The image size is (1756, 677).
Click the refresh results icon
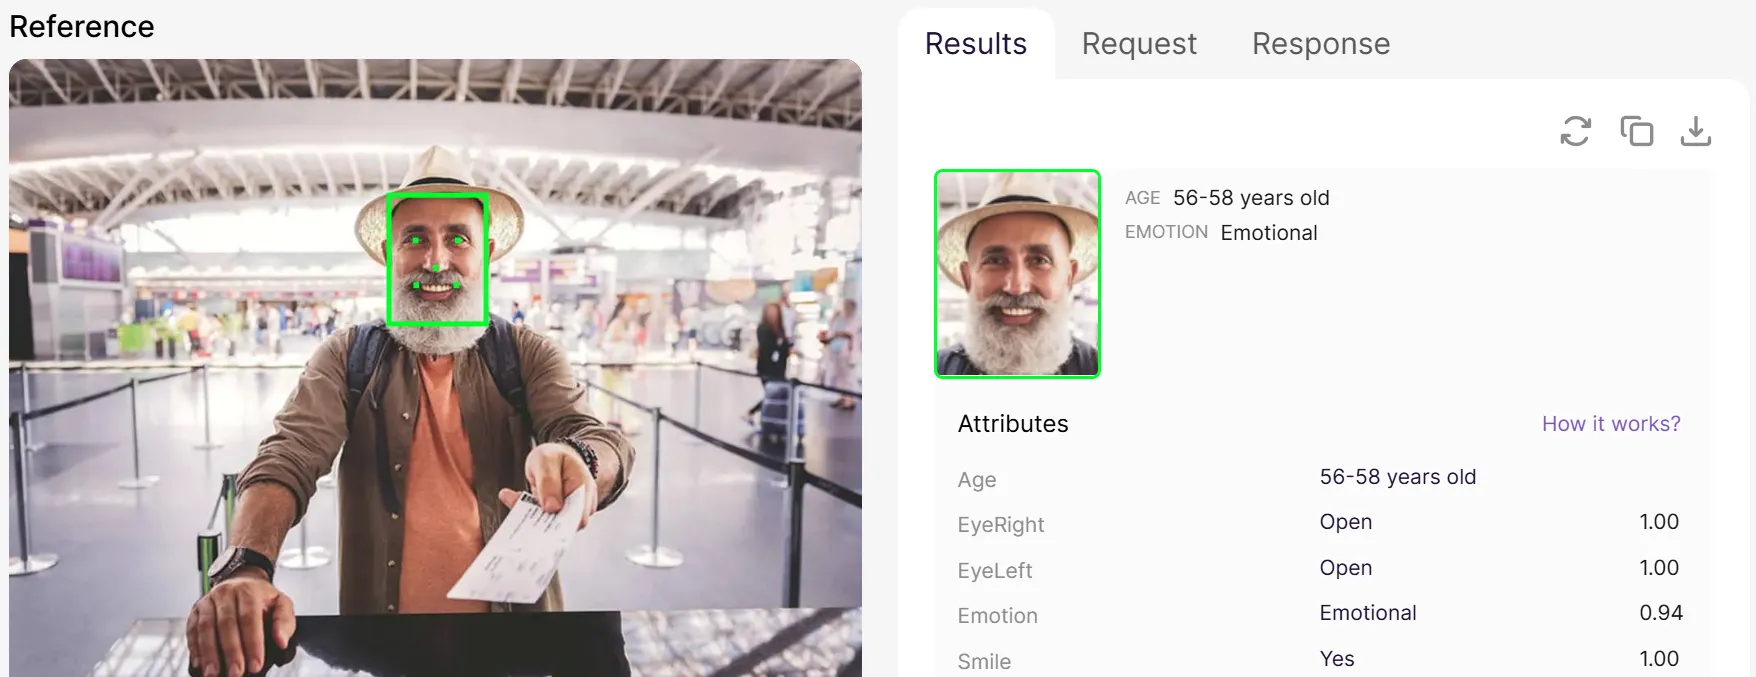click(x=1575, y=131)
